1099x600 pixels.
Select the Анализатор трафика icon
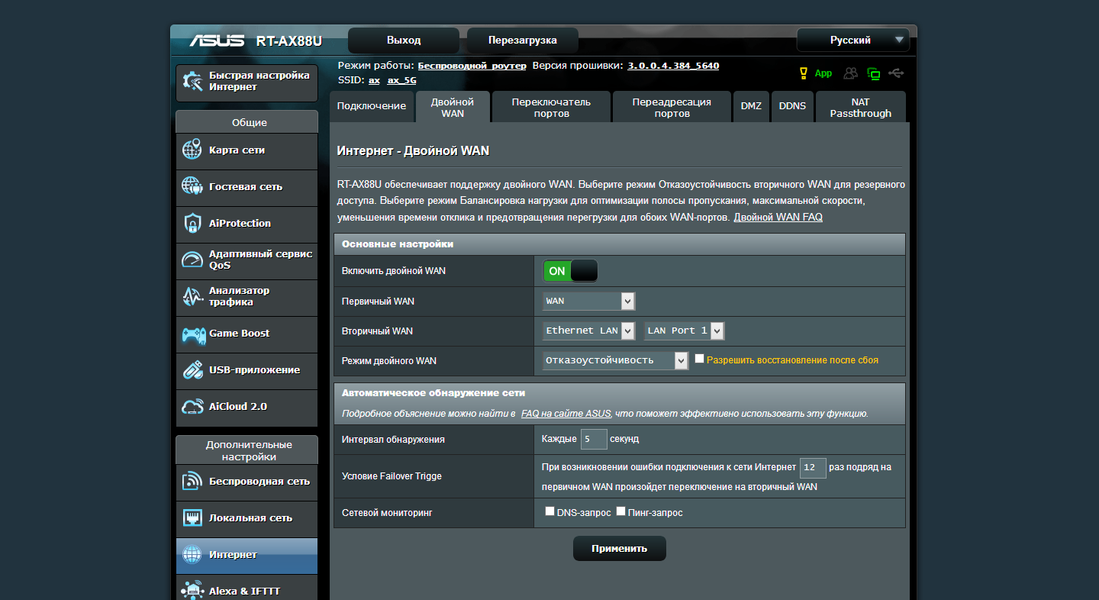click(192, 296)
